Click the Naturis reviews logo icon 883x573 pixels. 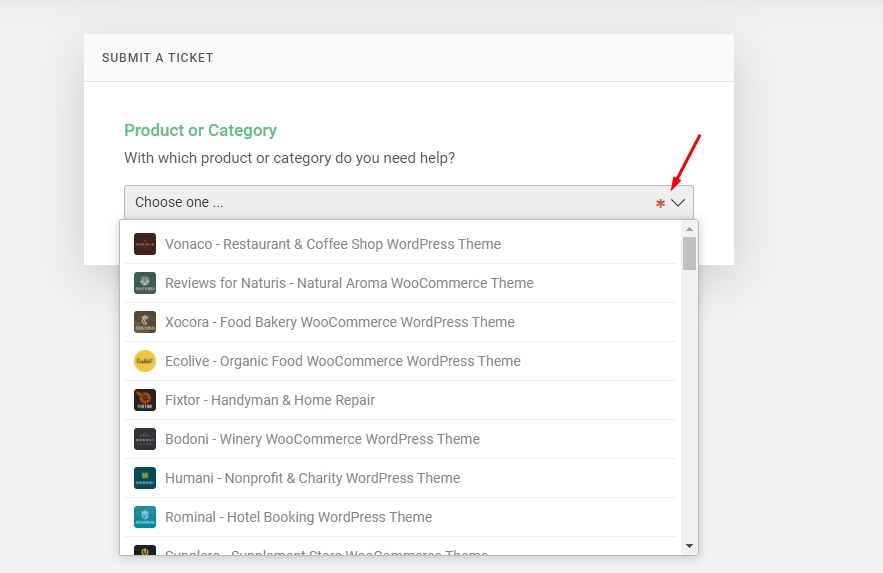tap(145, 283)
